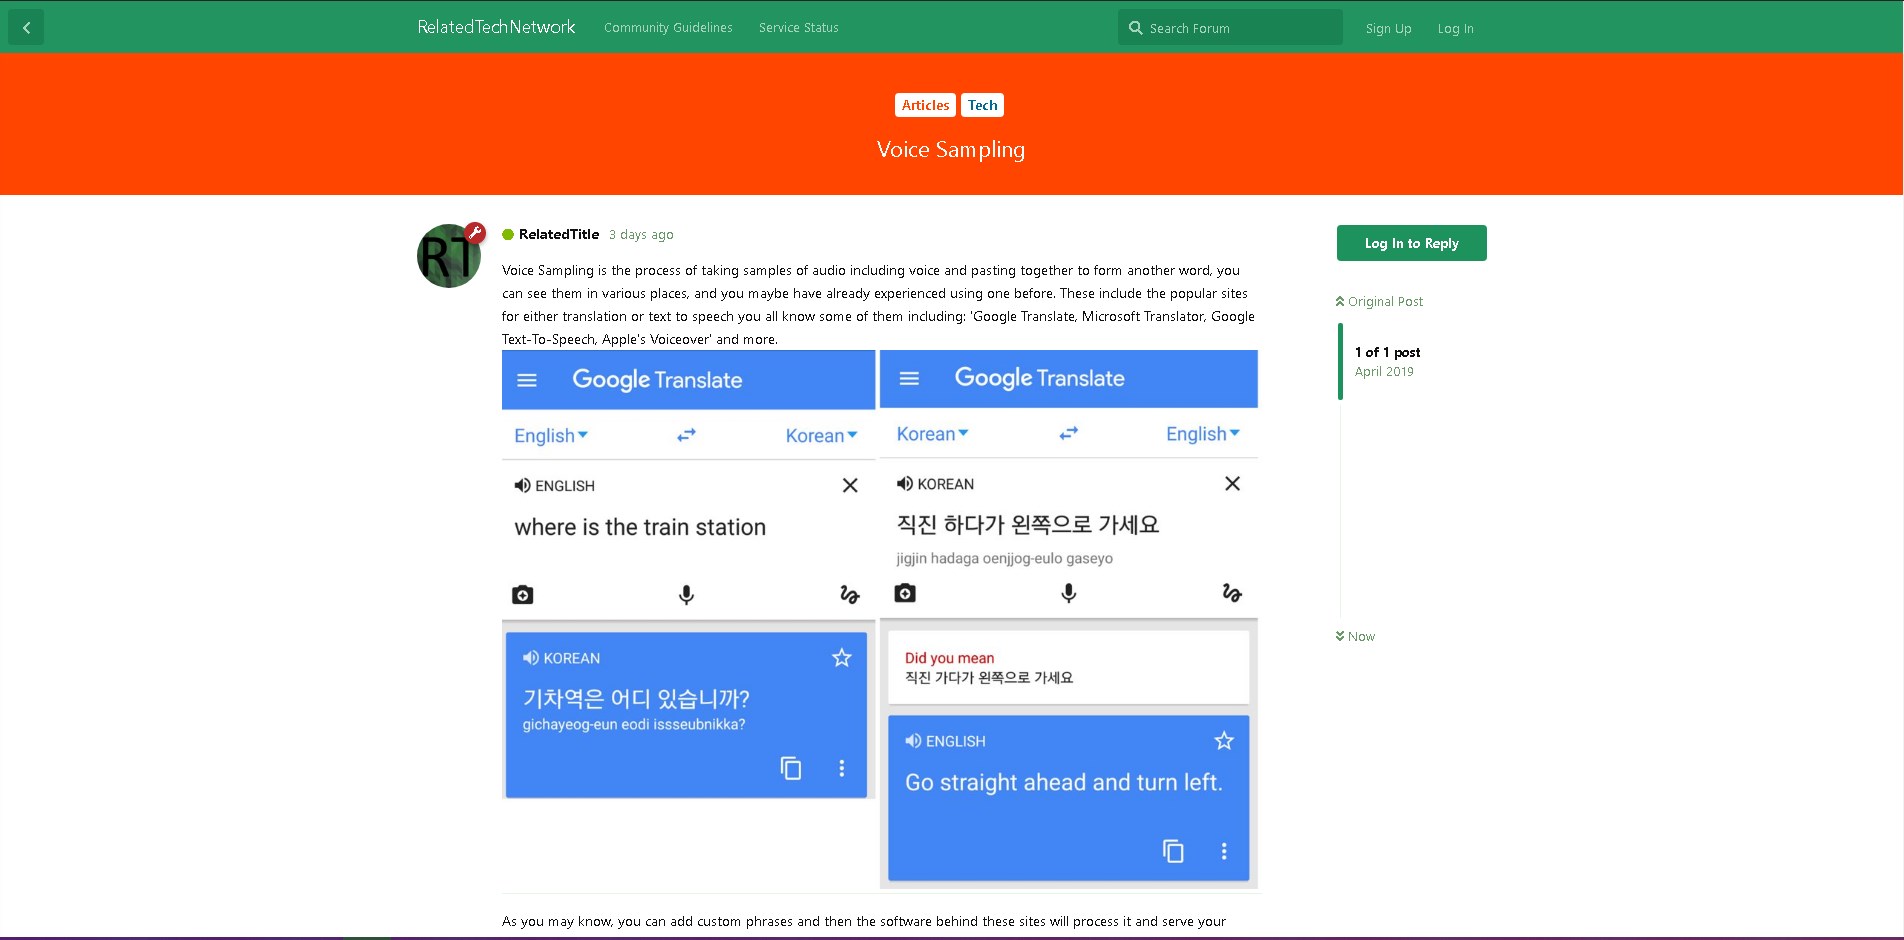The height and width of the screenshot is (940, 1904).
Task: Jump to Now in post timeline
Action: pyautogui.click(x=1355, y=636)
